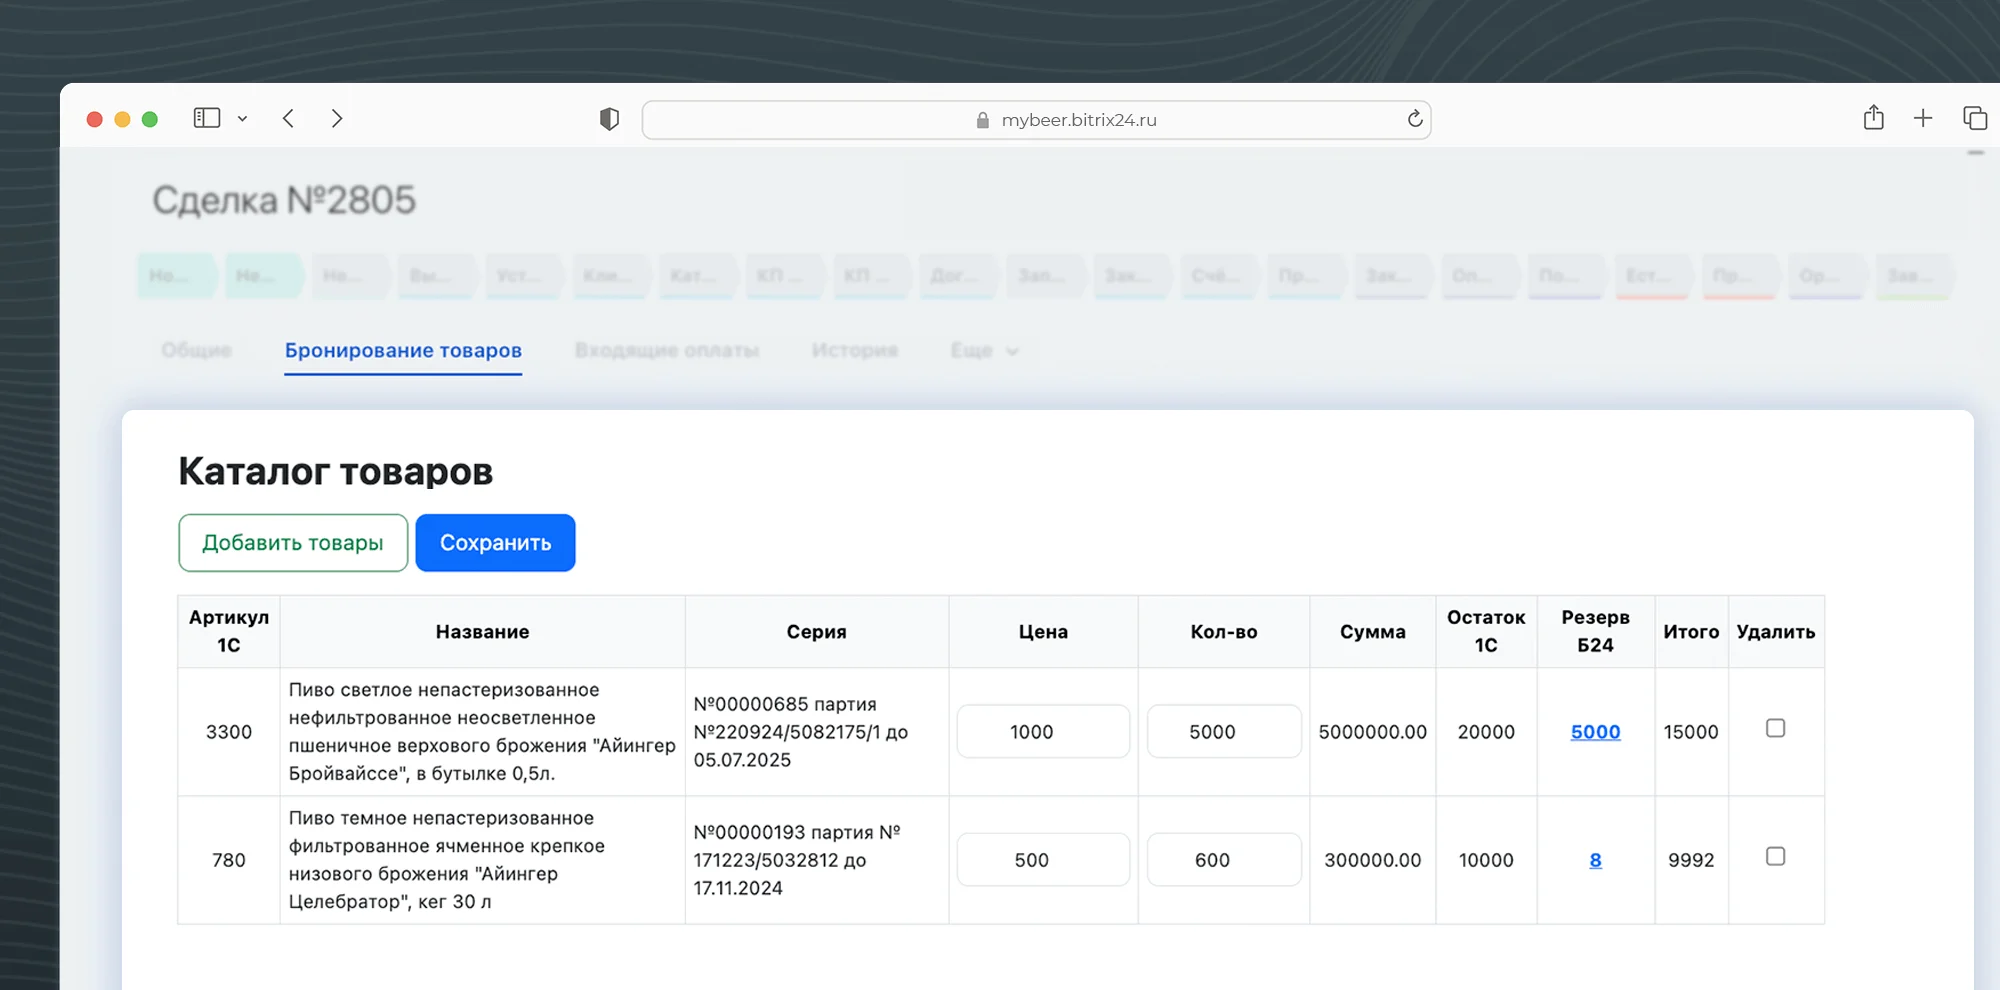Image resolution: width=2000 pixels, height=990 pixels.
Task: Tick the delete checkbox for item 780
Action: click(x=1775, y=856)
